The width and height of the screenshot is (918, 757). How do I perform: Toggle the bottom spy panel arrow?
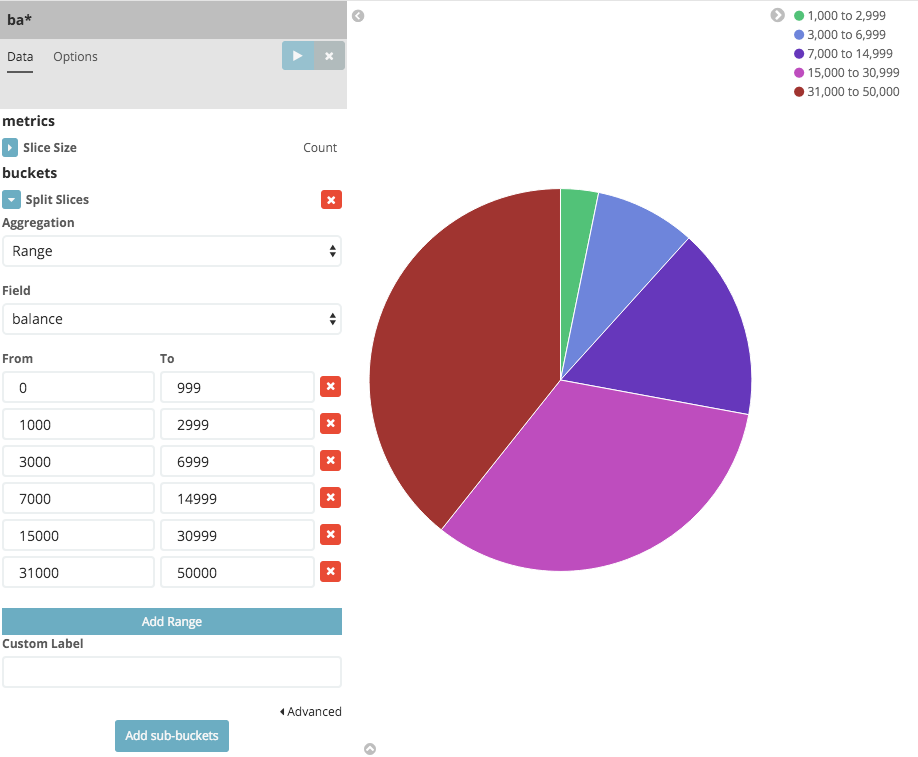370,748
